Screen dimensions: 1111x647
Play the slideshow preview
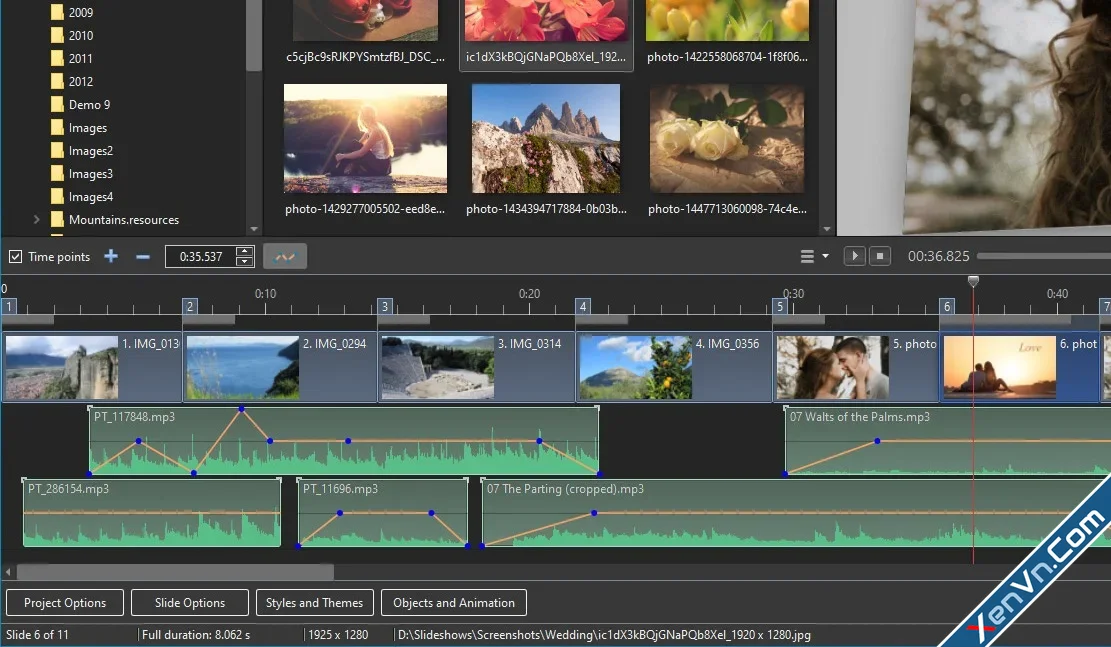point(855,256)
